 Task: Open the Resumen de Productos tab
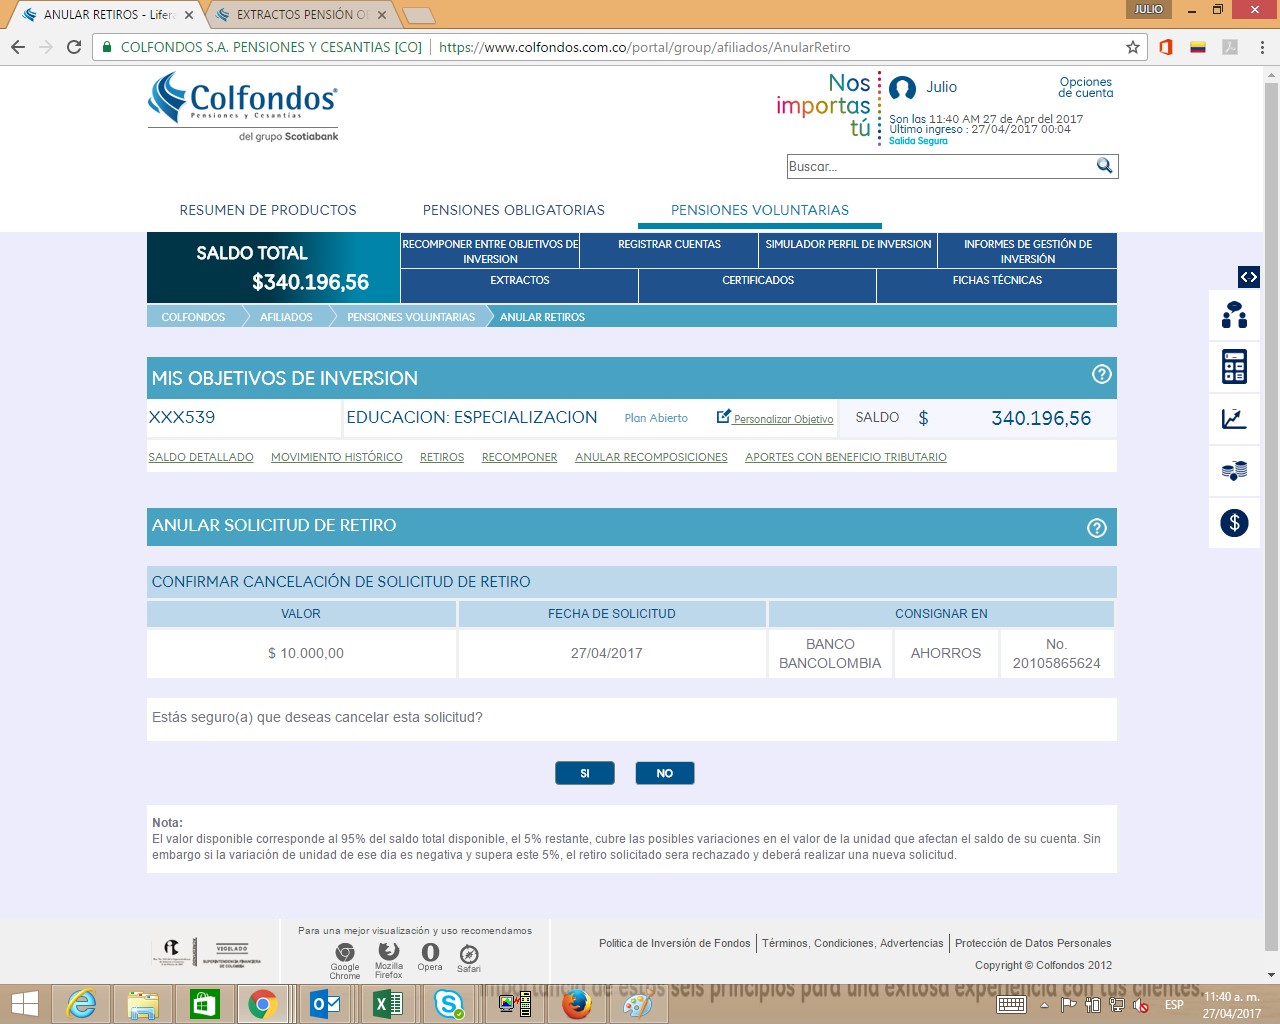(x=268, y=210)
